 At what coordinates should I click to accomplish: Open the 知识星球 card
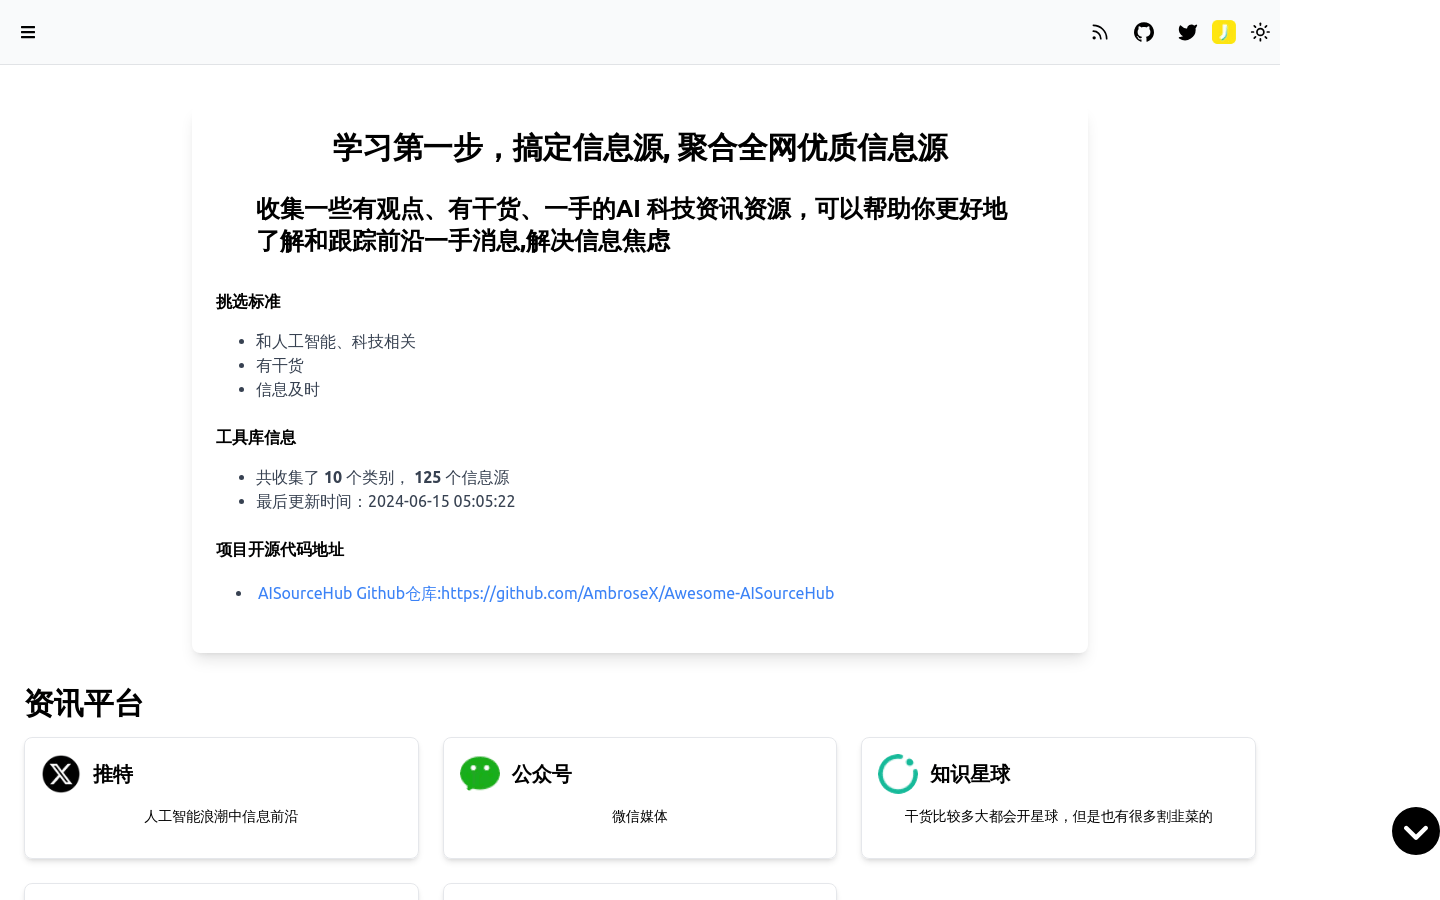pos(1058,798)
